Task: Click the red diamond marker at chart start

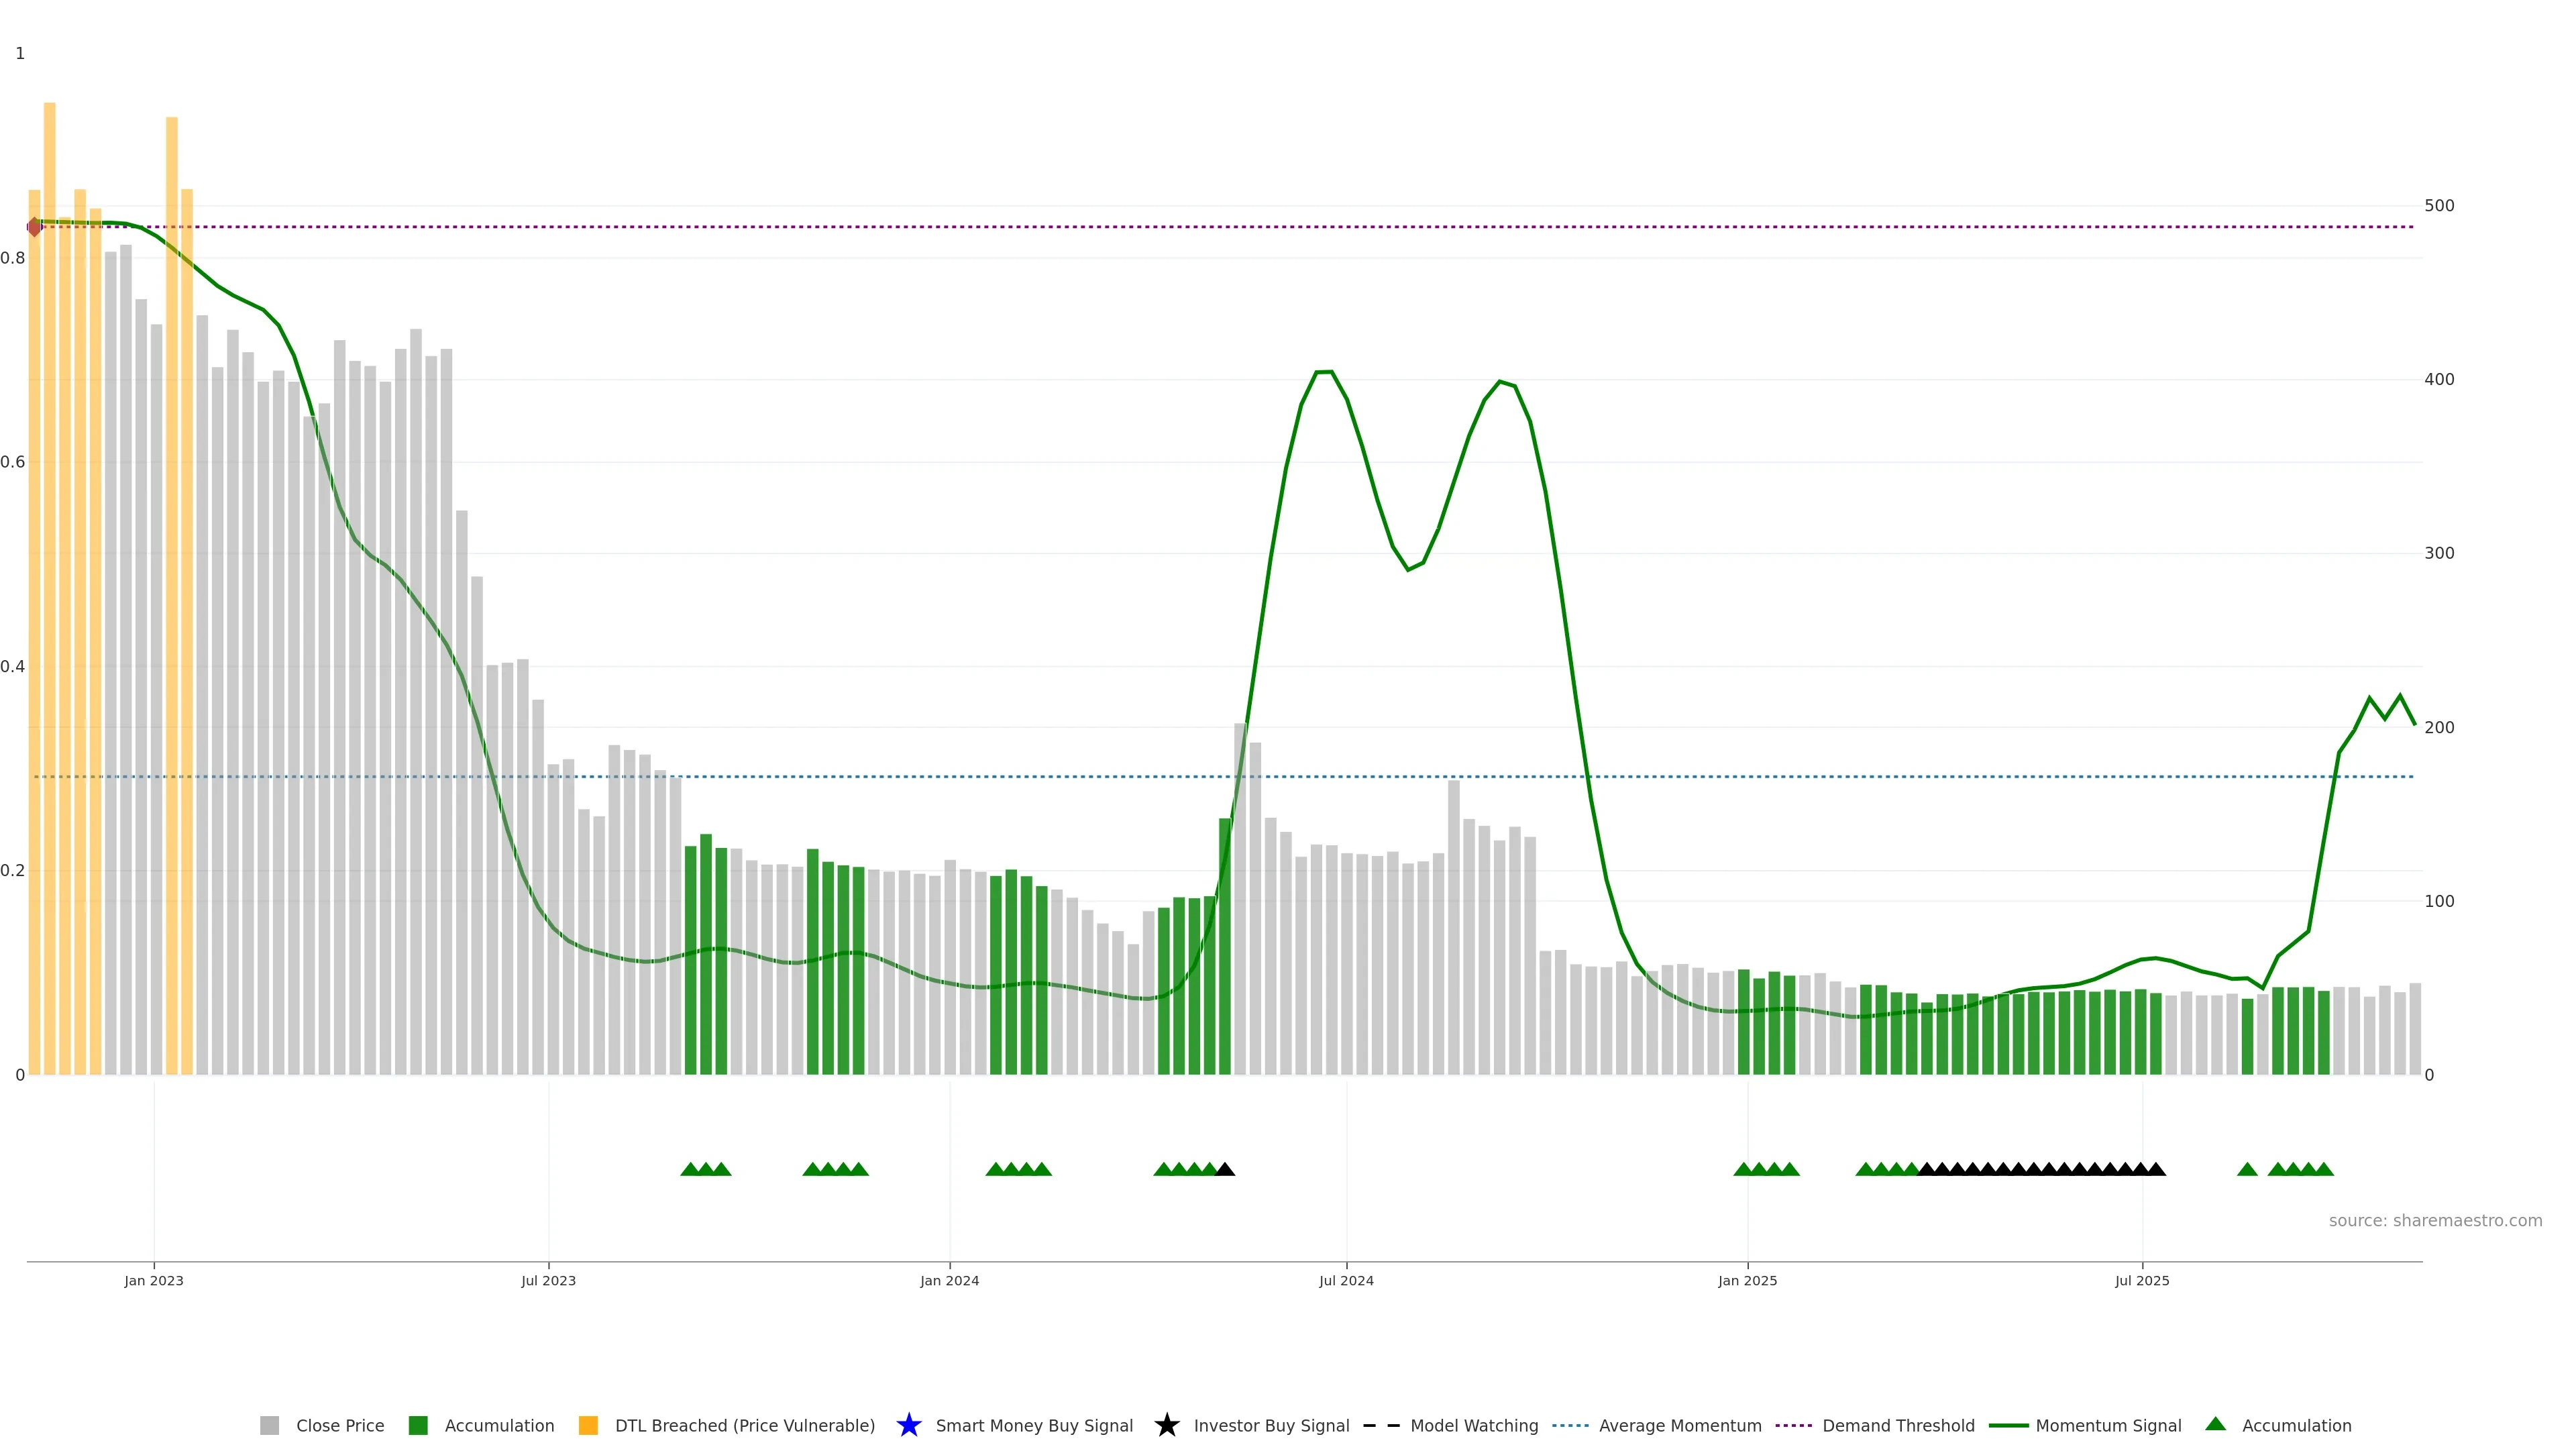Action: click(35, 227)
